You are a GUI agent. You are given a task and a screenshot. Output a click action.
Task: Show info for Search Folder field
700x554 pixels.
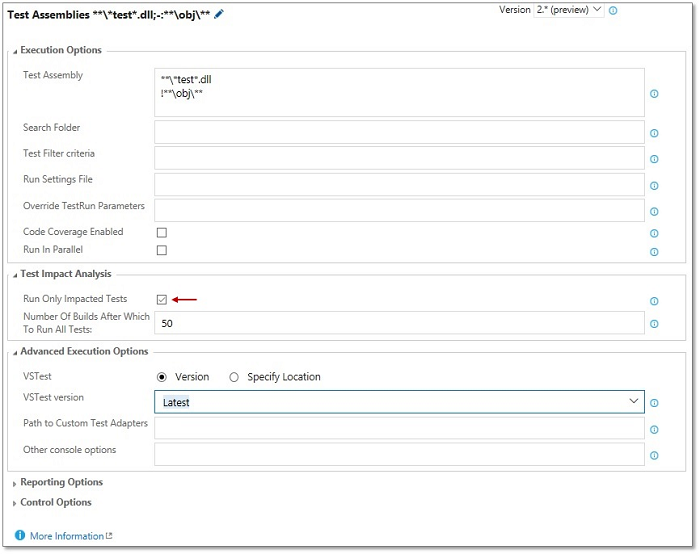click(654, 133)
